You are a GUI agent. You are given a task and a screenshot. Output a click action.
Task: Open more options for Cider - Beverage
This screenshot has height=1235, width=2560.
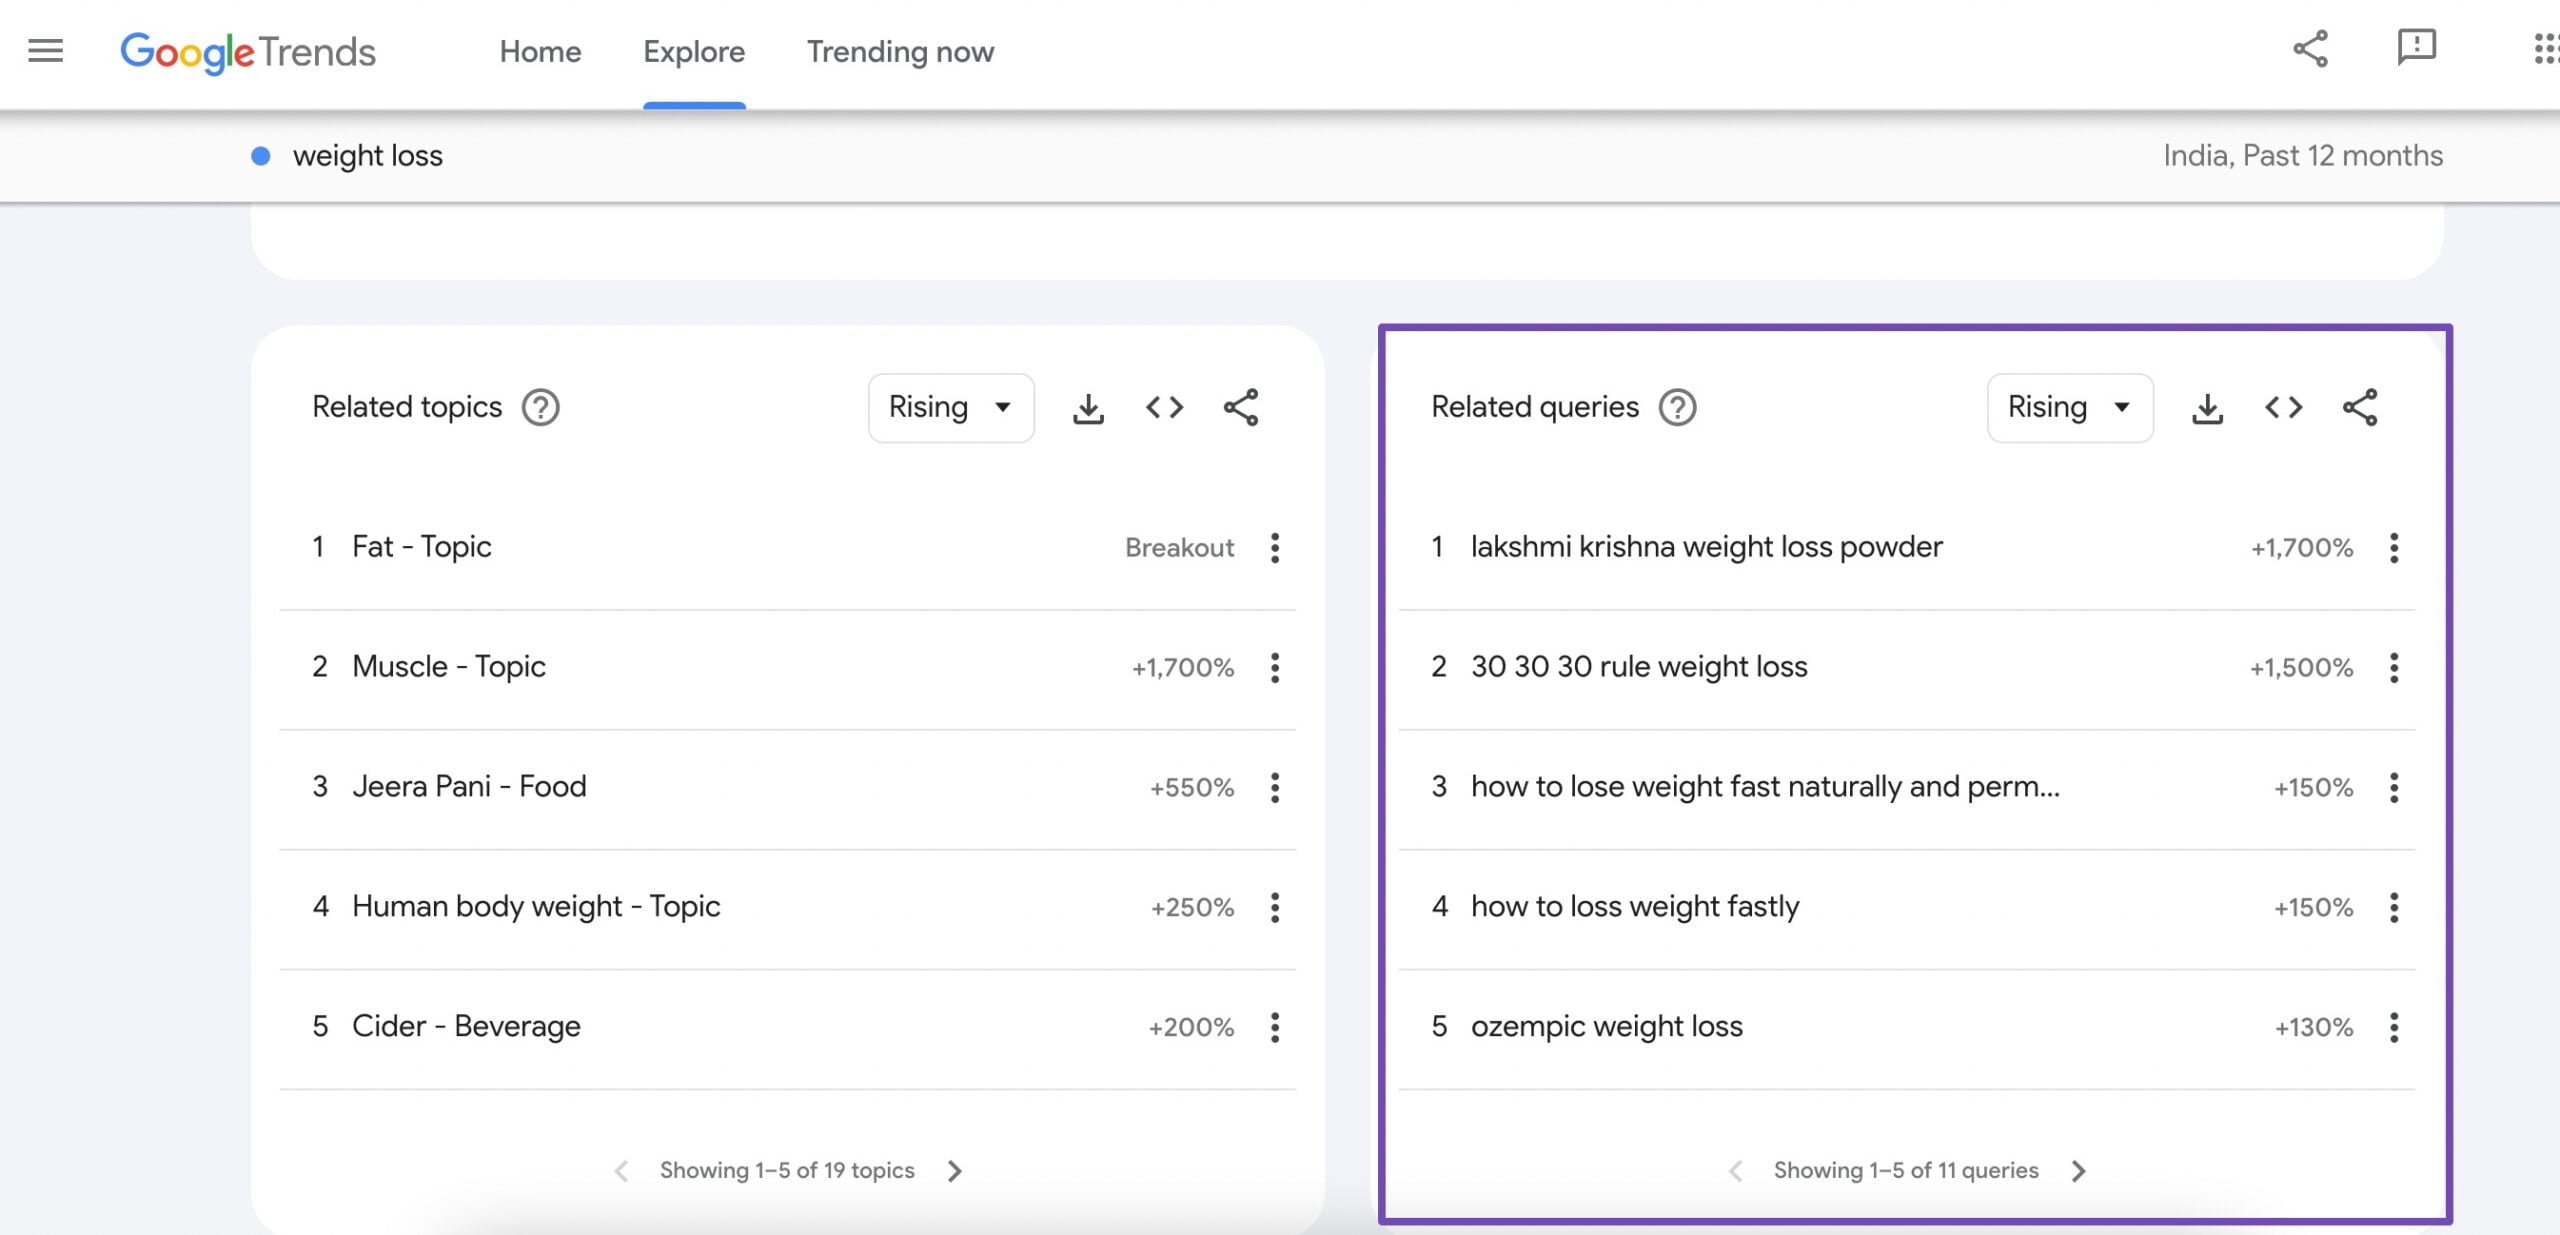pos(1274,1028)
